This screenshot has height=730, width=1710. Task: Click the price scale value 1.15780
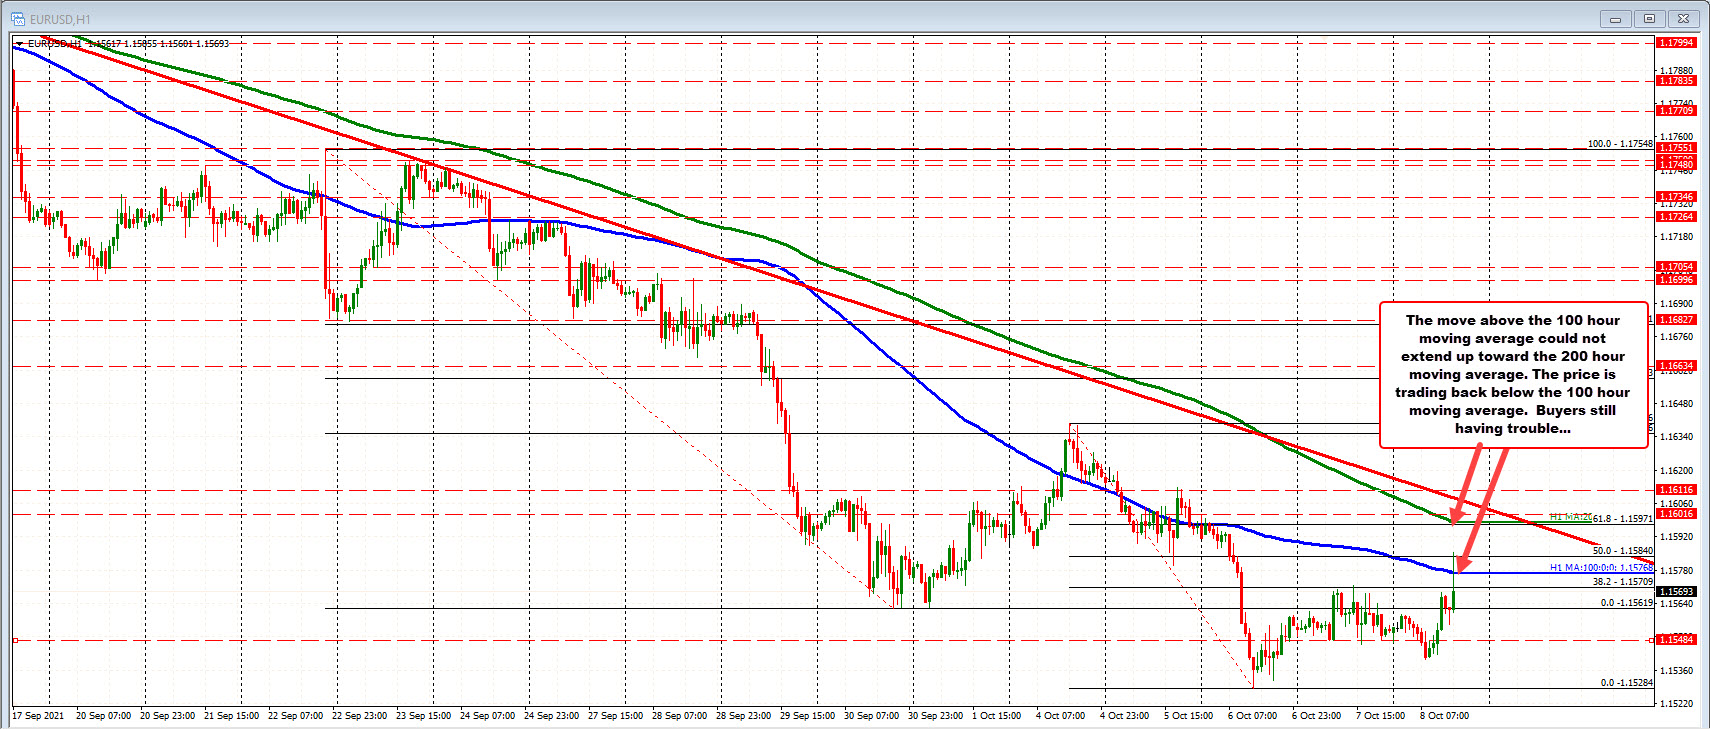[x=1676, y=571]
